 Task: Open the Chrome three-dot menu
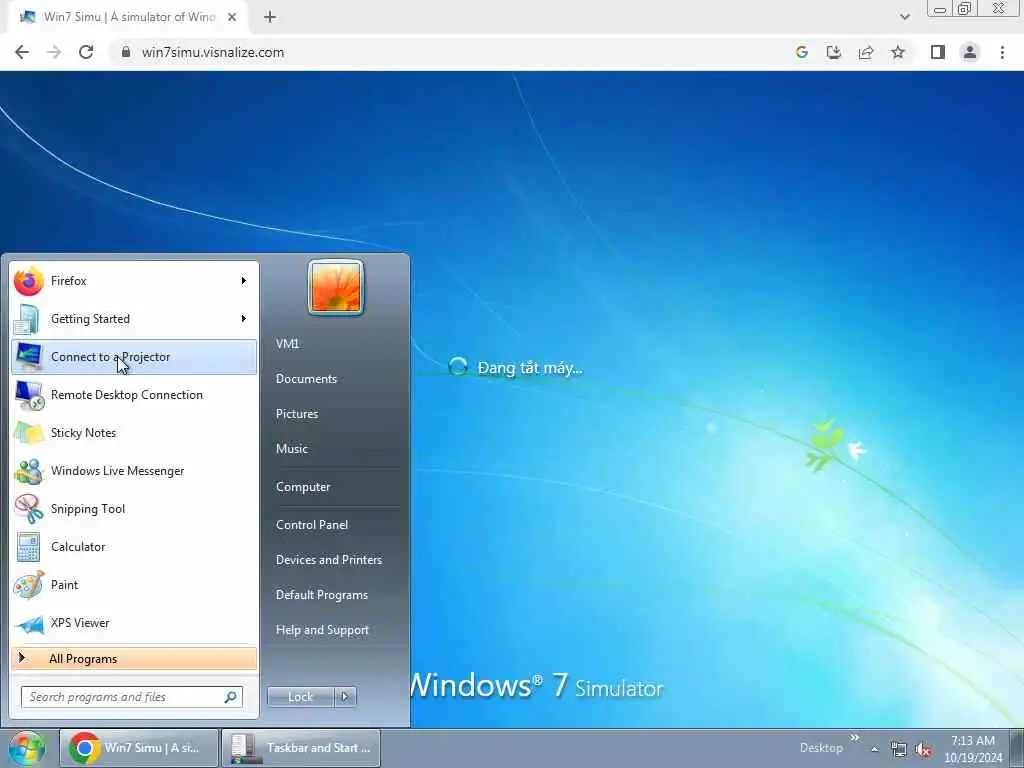coord(1002,52)
